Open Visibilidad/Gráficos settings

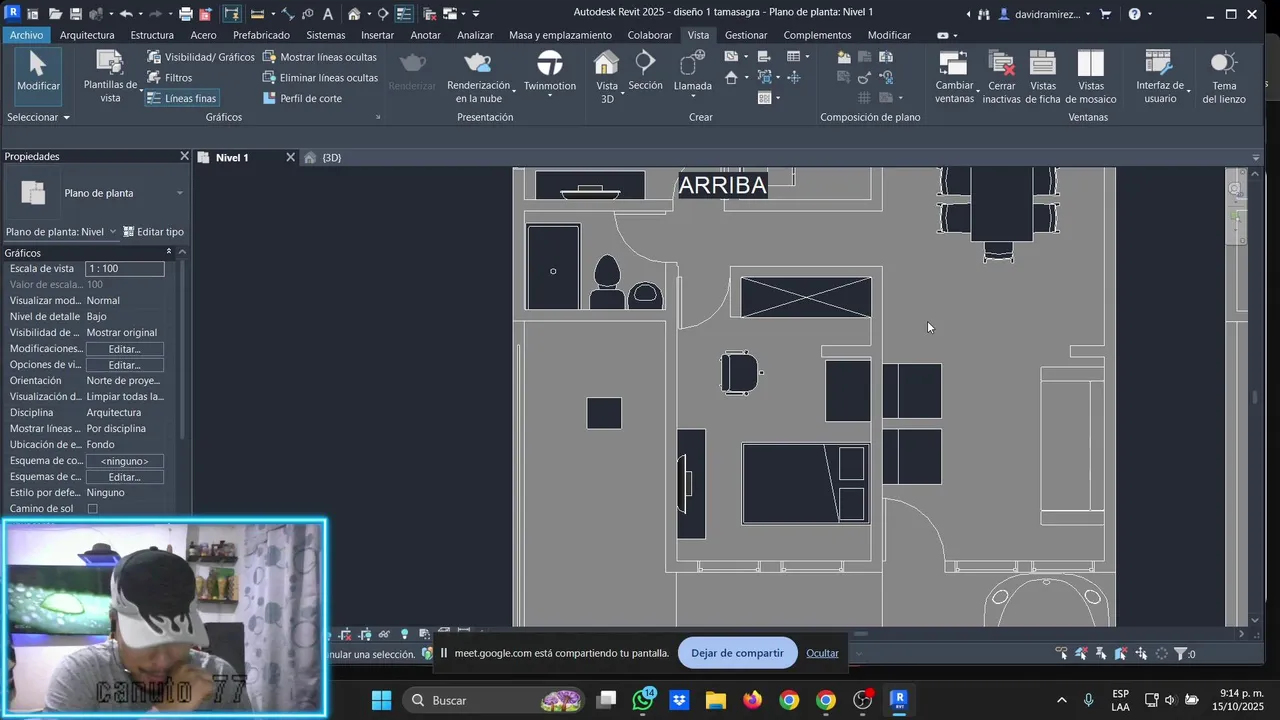tap(201, 57)
